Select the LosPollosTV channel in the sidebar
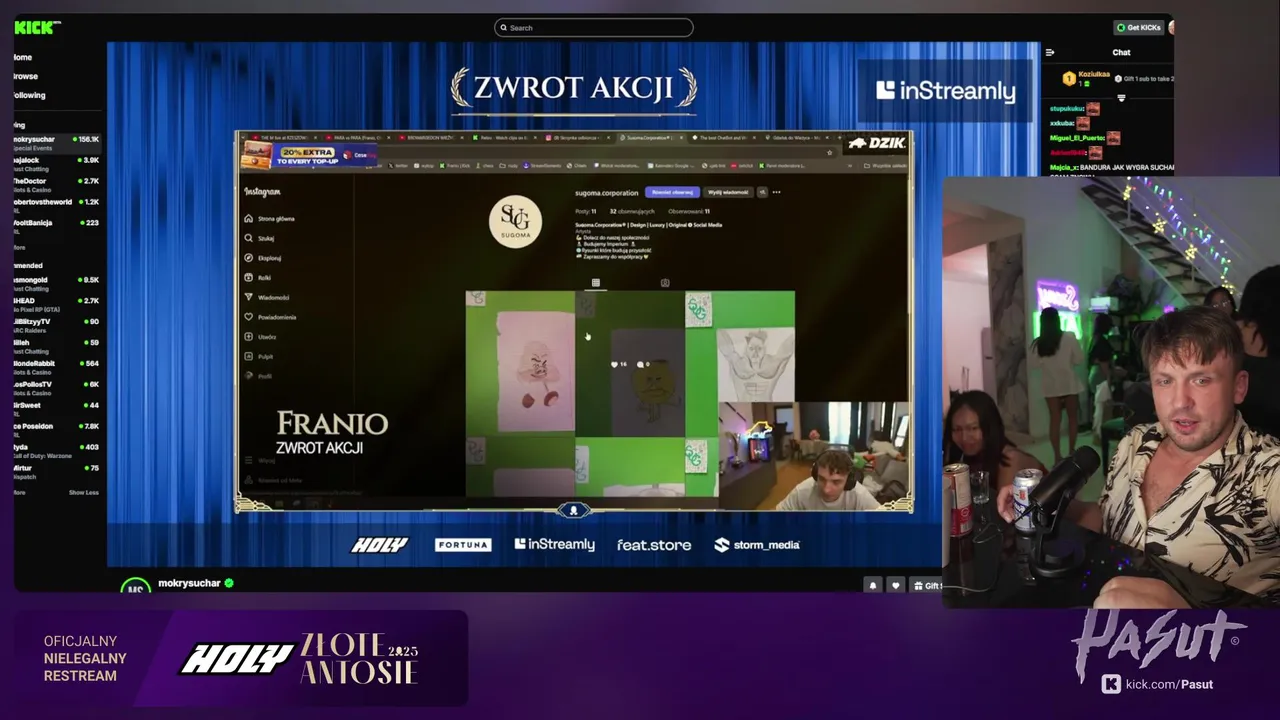The height and width of the screenshot is (720, 1280). pyautogui.click(x=57, y=388)
